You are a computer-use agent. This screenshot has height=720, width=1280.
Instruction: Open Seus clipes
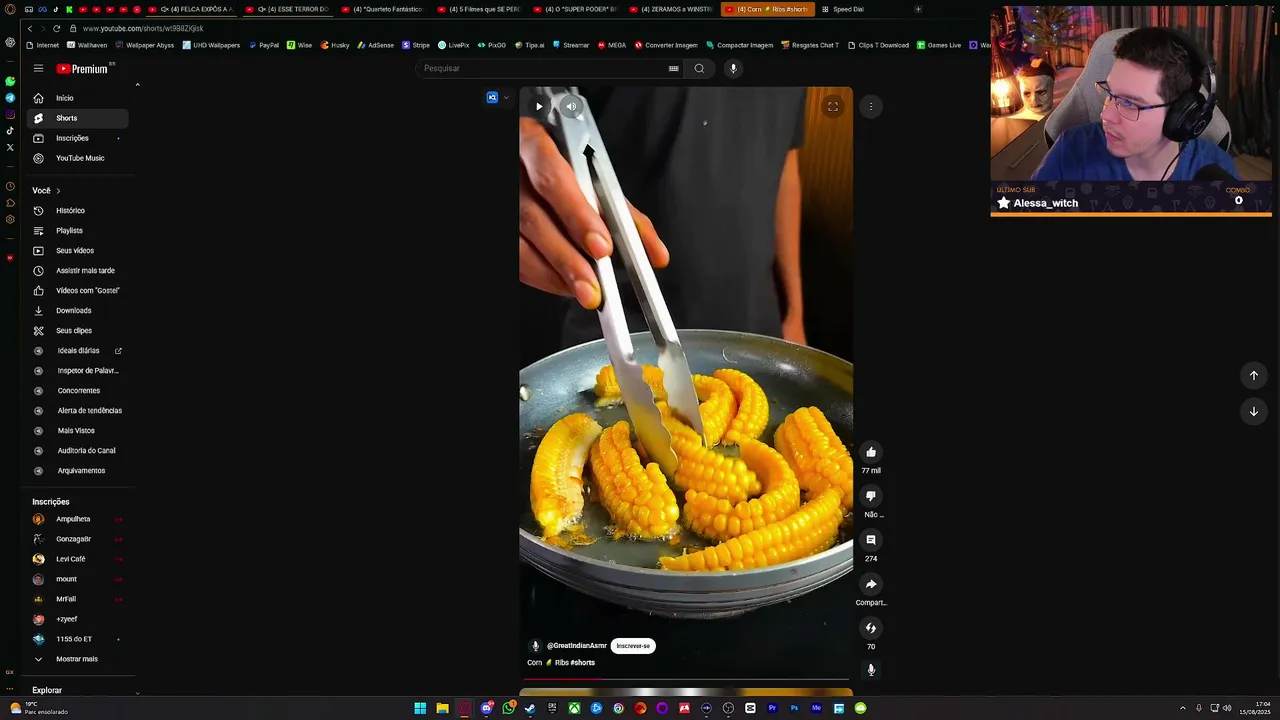(78, 330)
